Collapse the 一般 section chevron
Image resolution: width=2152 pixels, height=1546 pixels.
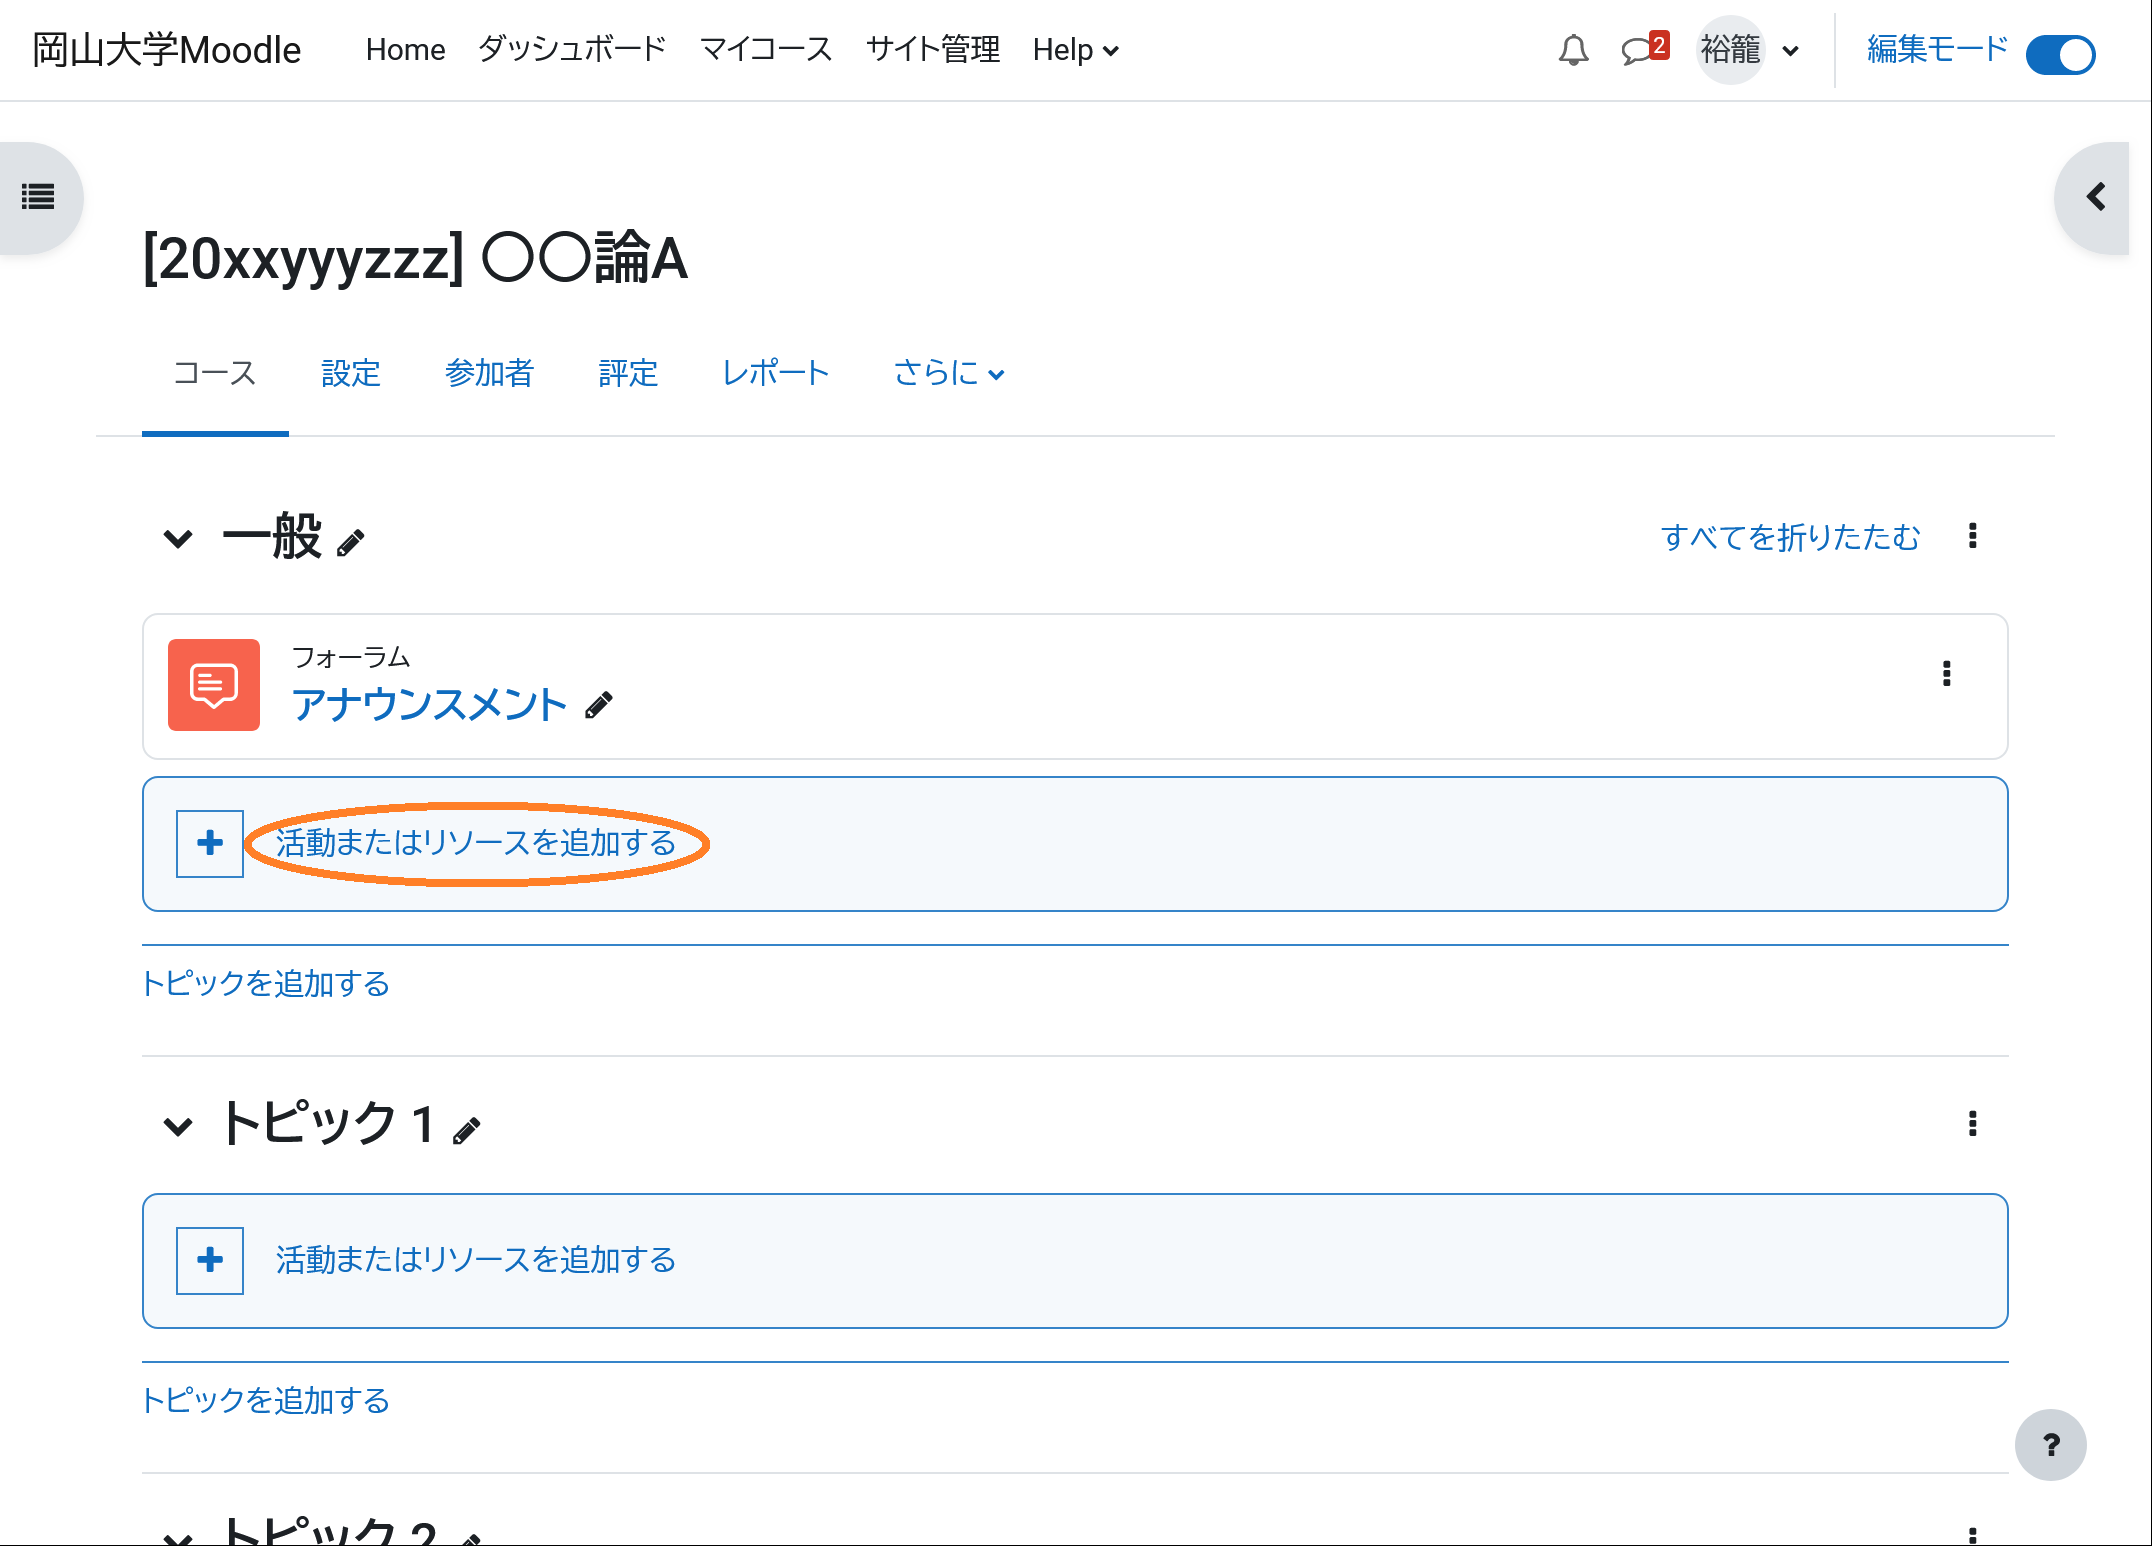pos(178,540)
